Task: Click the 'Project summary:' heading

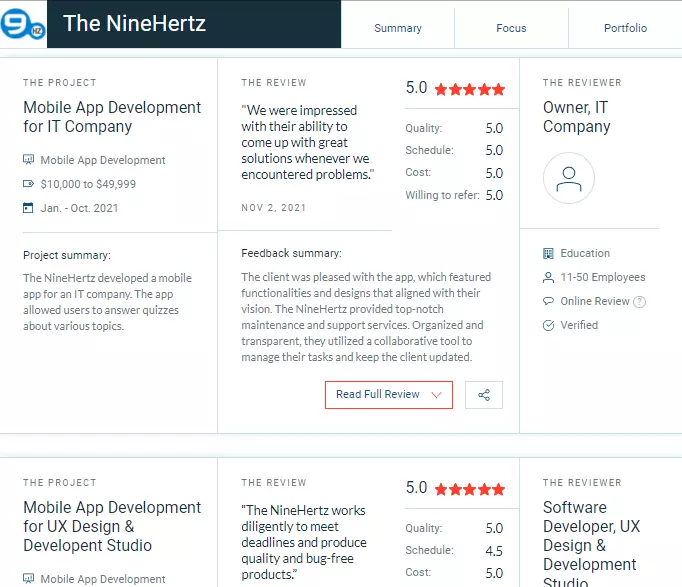Action: pyautogui.click(x=67, y=255)
